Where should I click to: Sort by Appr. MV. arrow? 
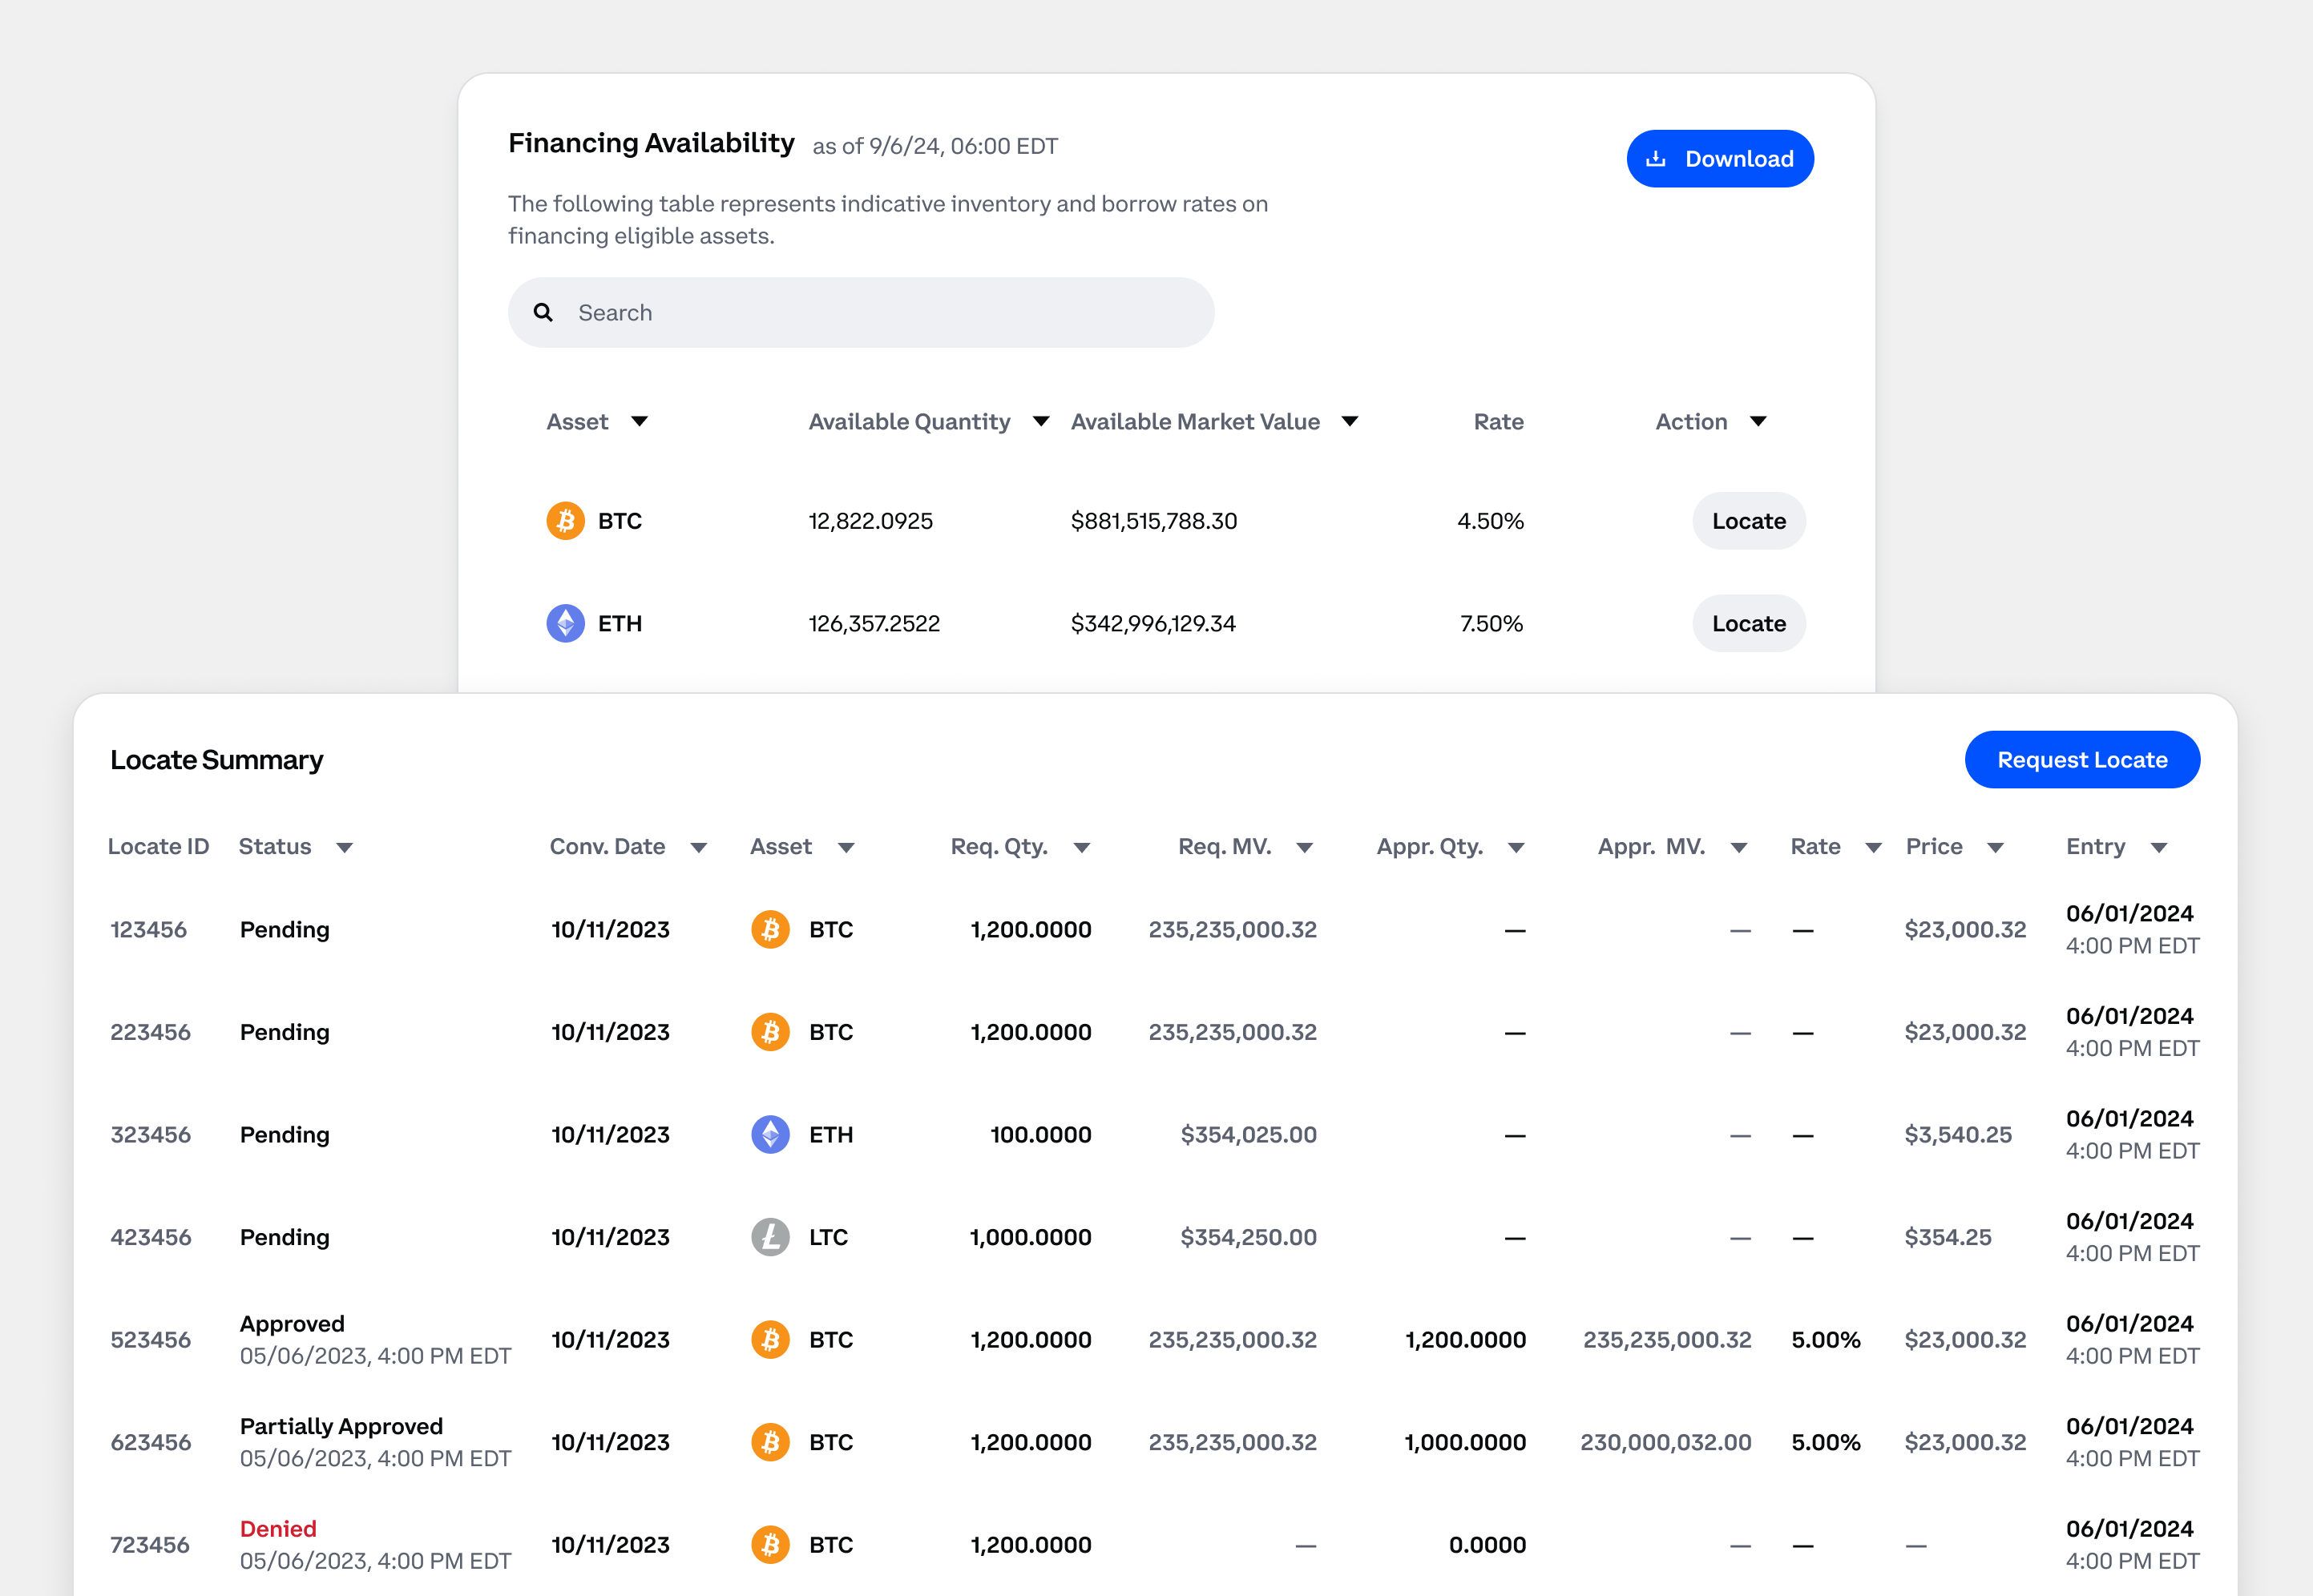coord(1739,848)
